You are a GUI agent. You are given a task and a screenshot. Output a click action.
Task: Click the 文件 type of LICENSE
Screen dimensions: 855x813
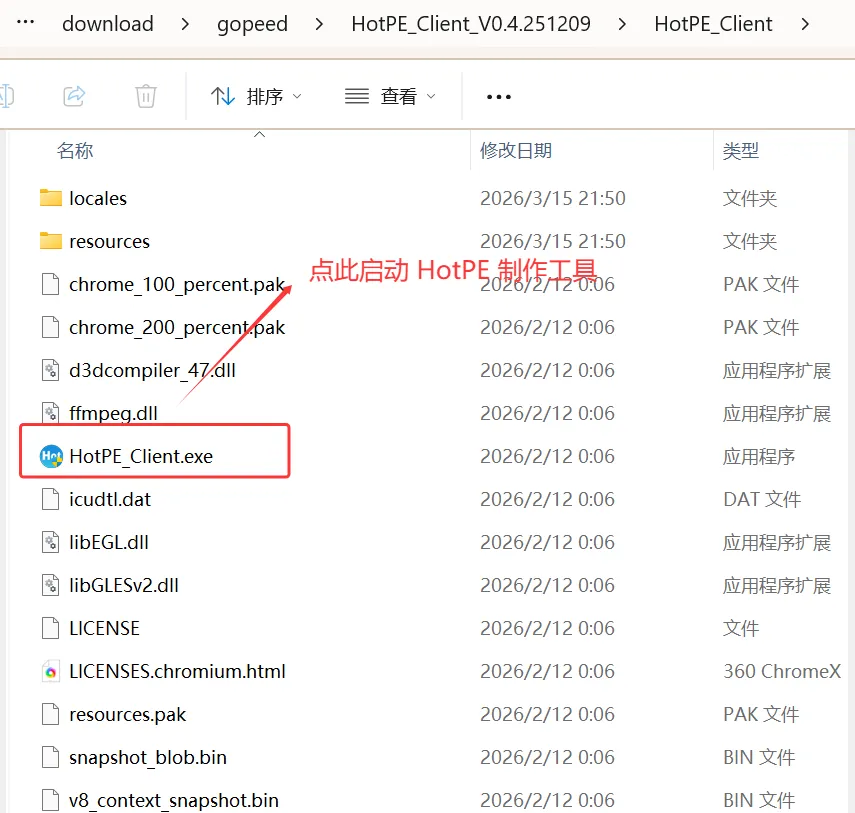741,629
